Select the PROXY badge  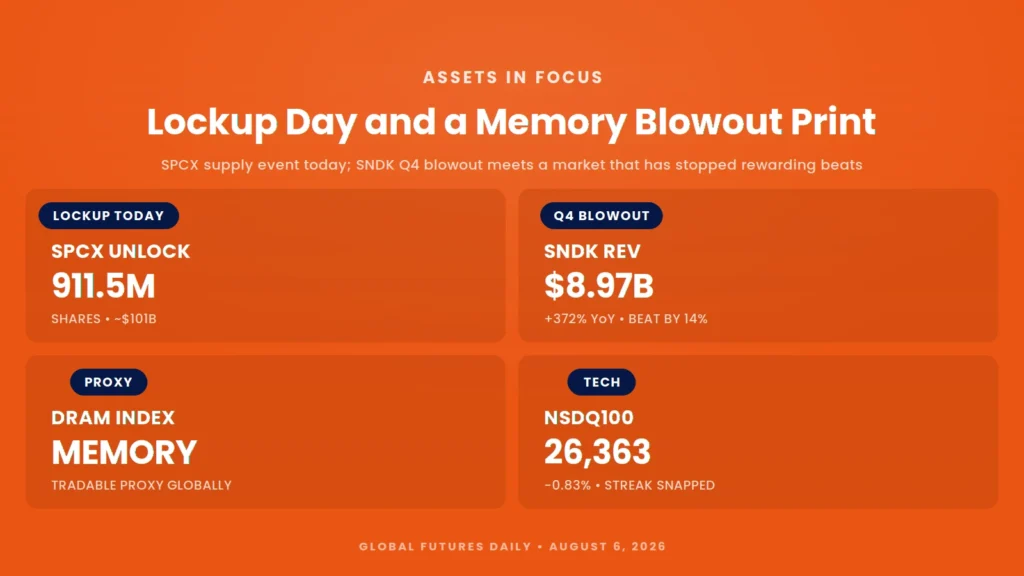tap(108, 382)
